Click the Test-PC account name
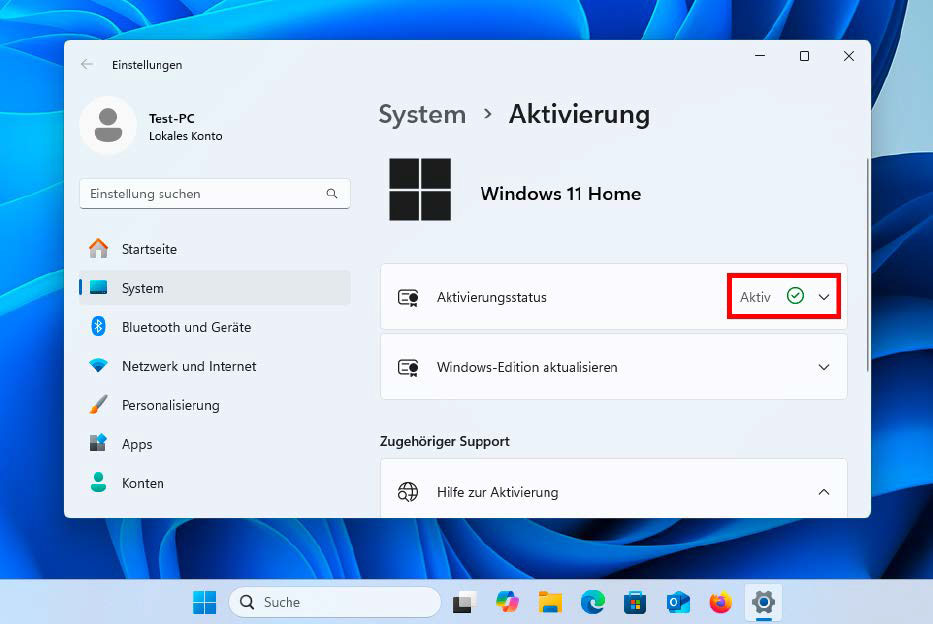This screenshot has width=933, height=624. pos(171,118)
